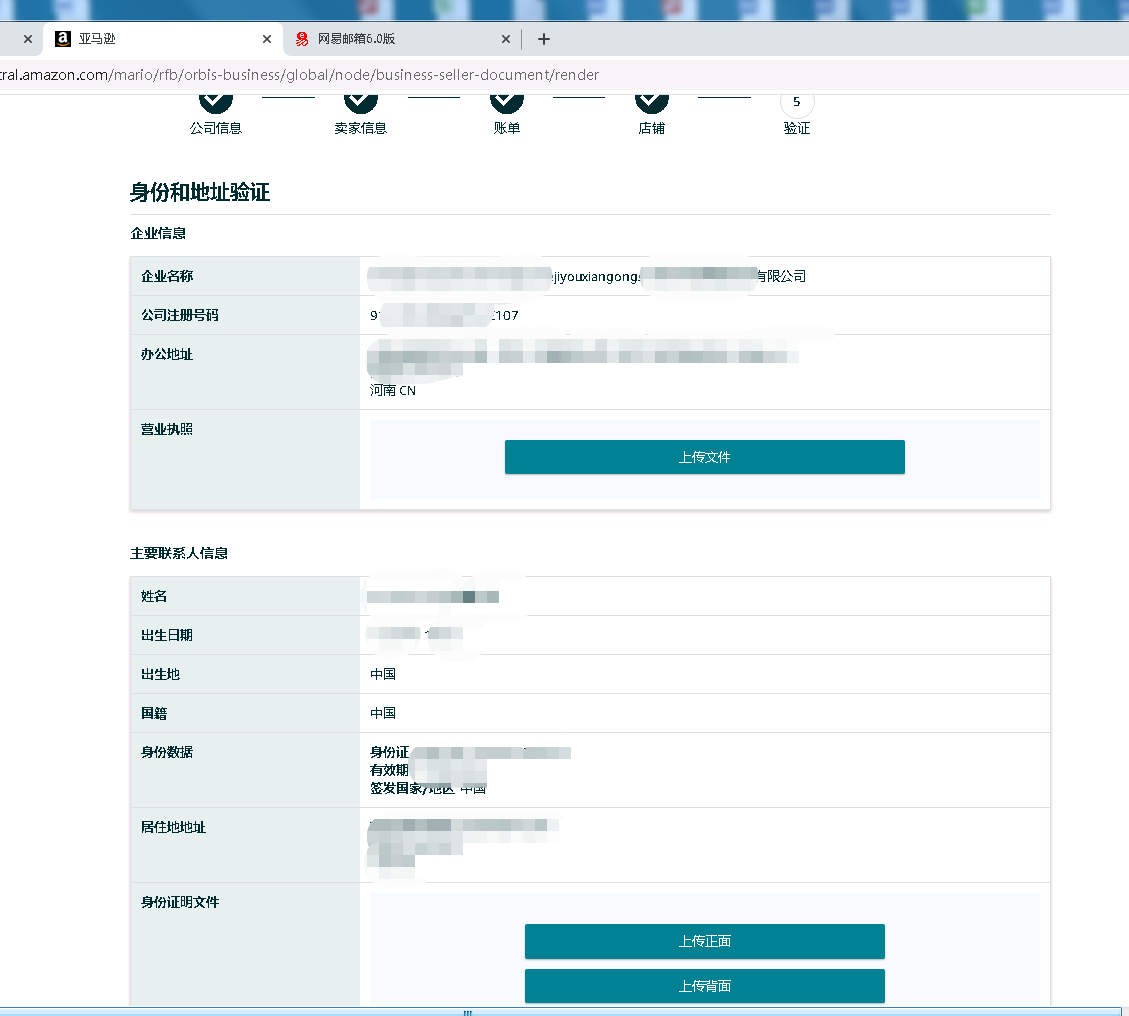Screen dimensions: 1129x1016
Task: Click the 验证 step label text
Action: pyautogui.click(x=797, y=128)
